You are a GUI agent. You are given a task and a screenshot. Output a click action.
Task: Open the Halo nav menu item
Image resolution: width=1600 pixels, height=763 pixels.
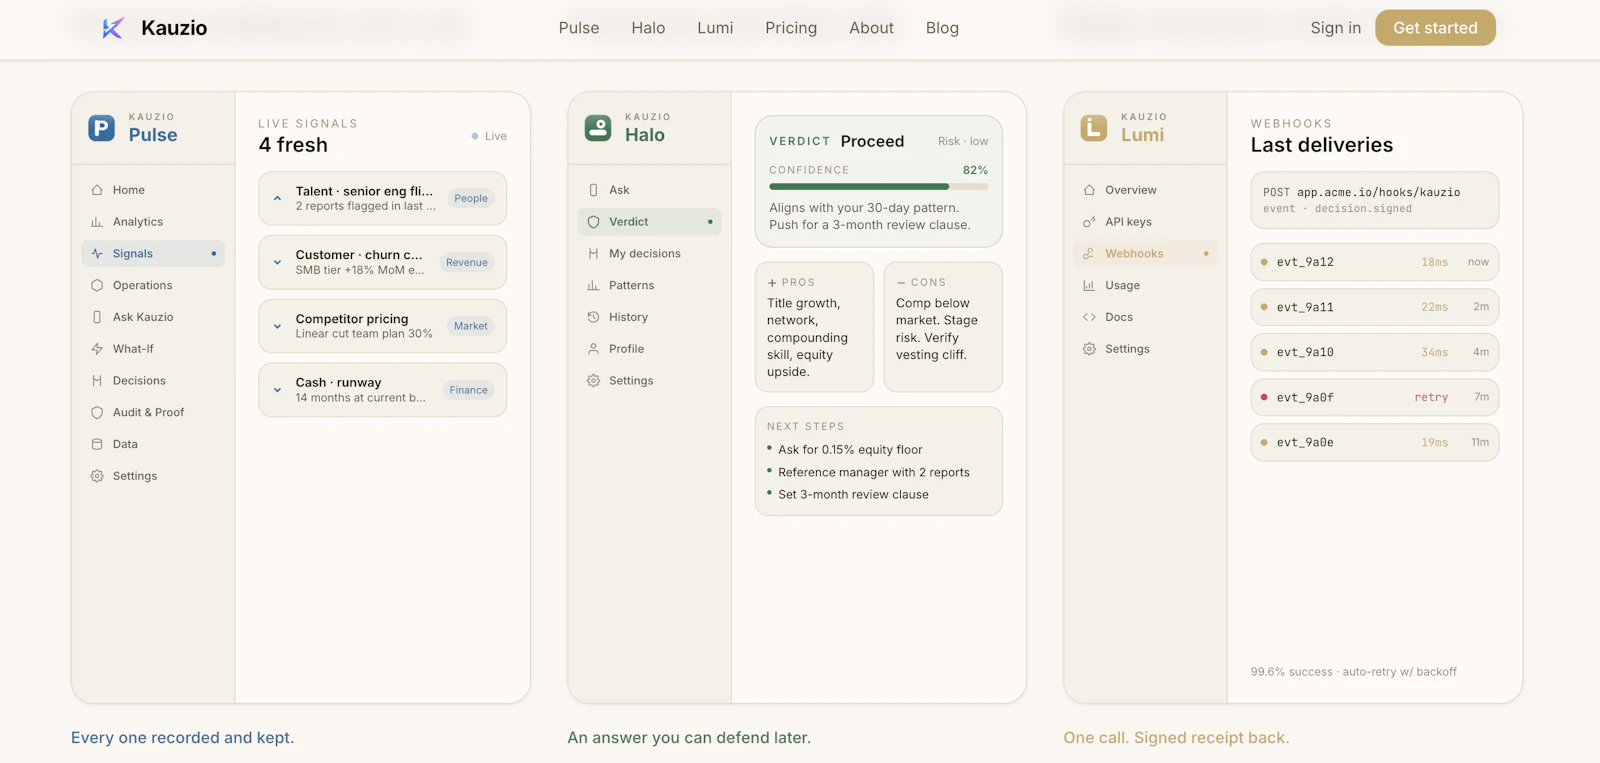(648, 28)
